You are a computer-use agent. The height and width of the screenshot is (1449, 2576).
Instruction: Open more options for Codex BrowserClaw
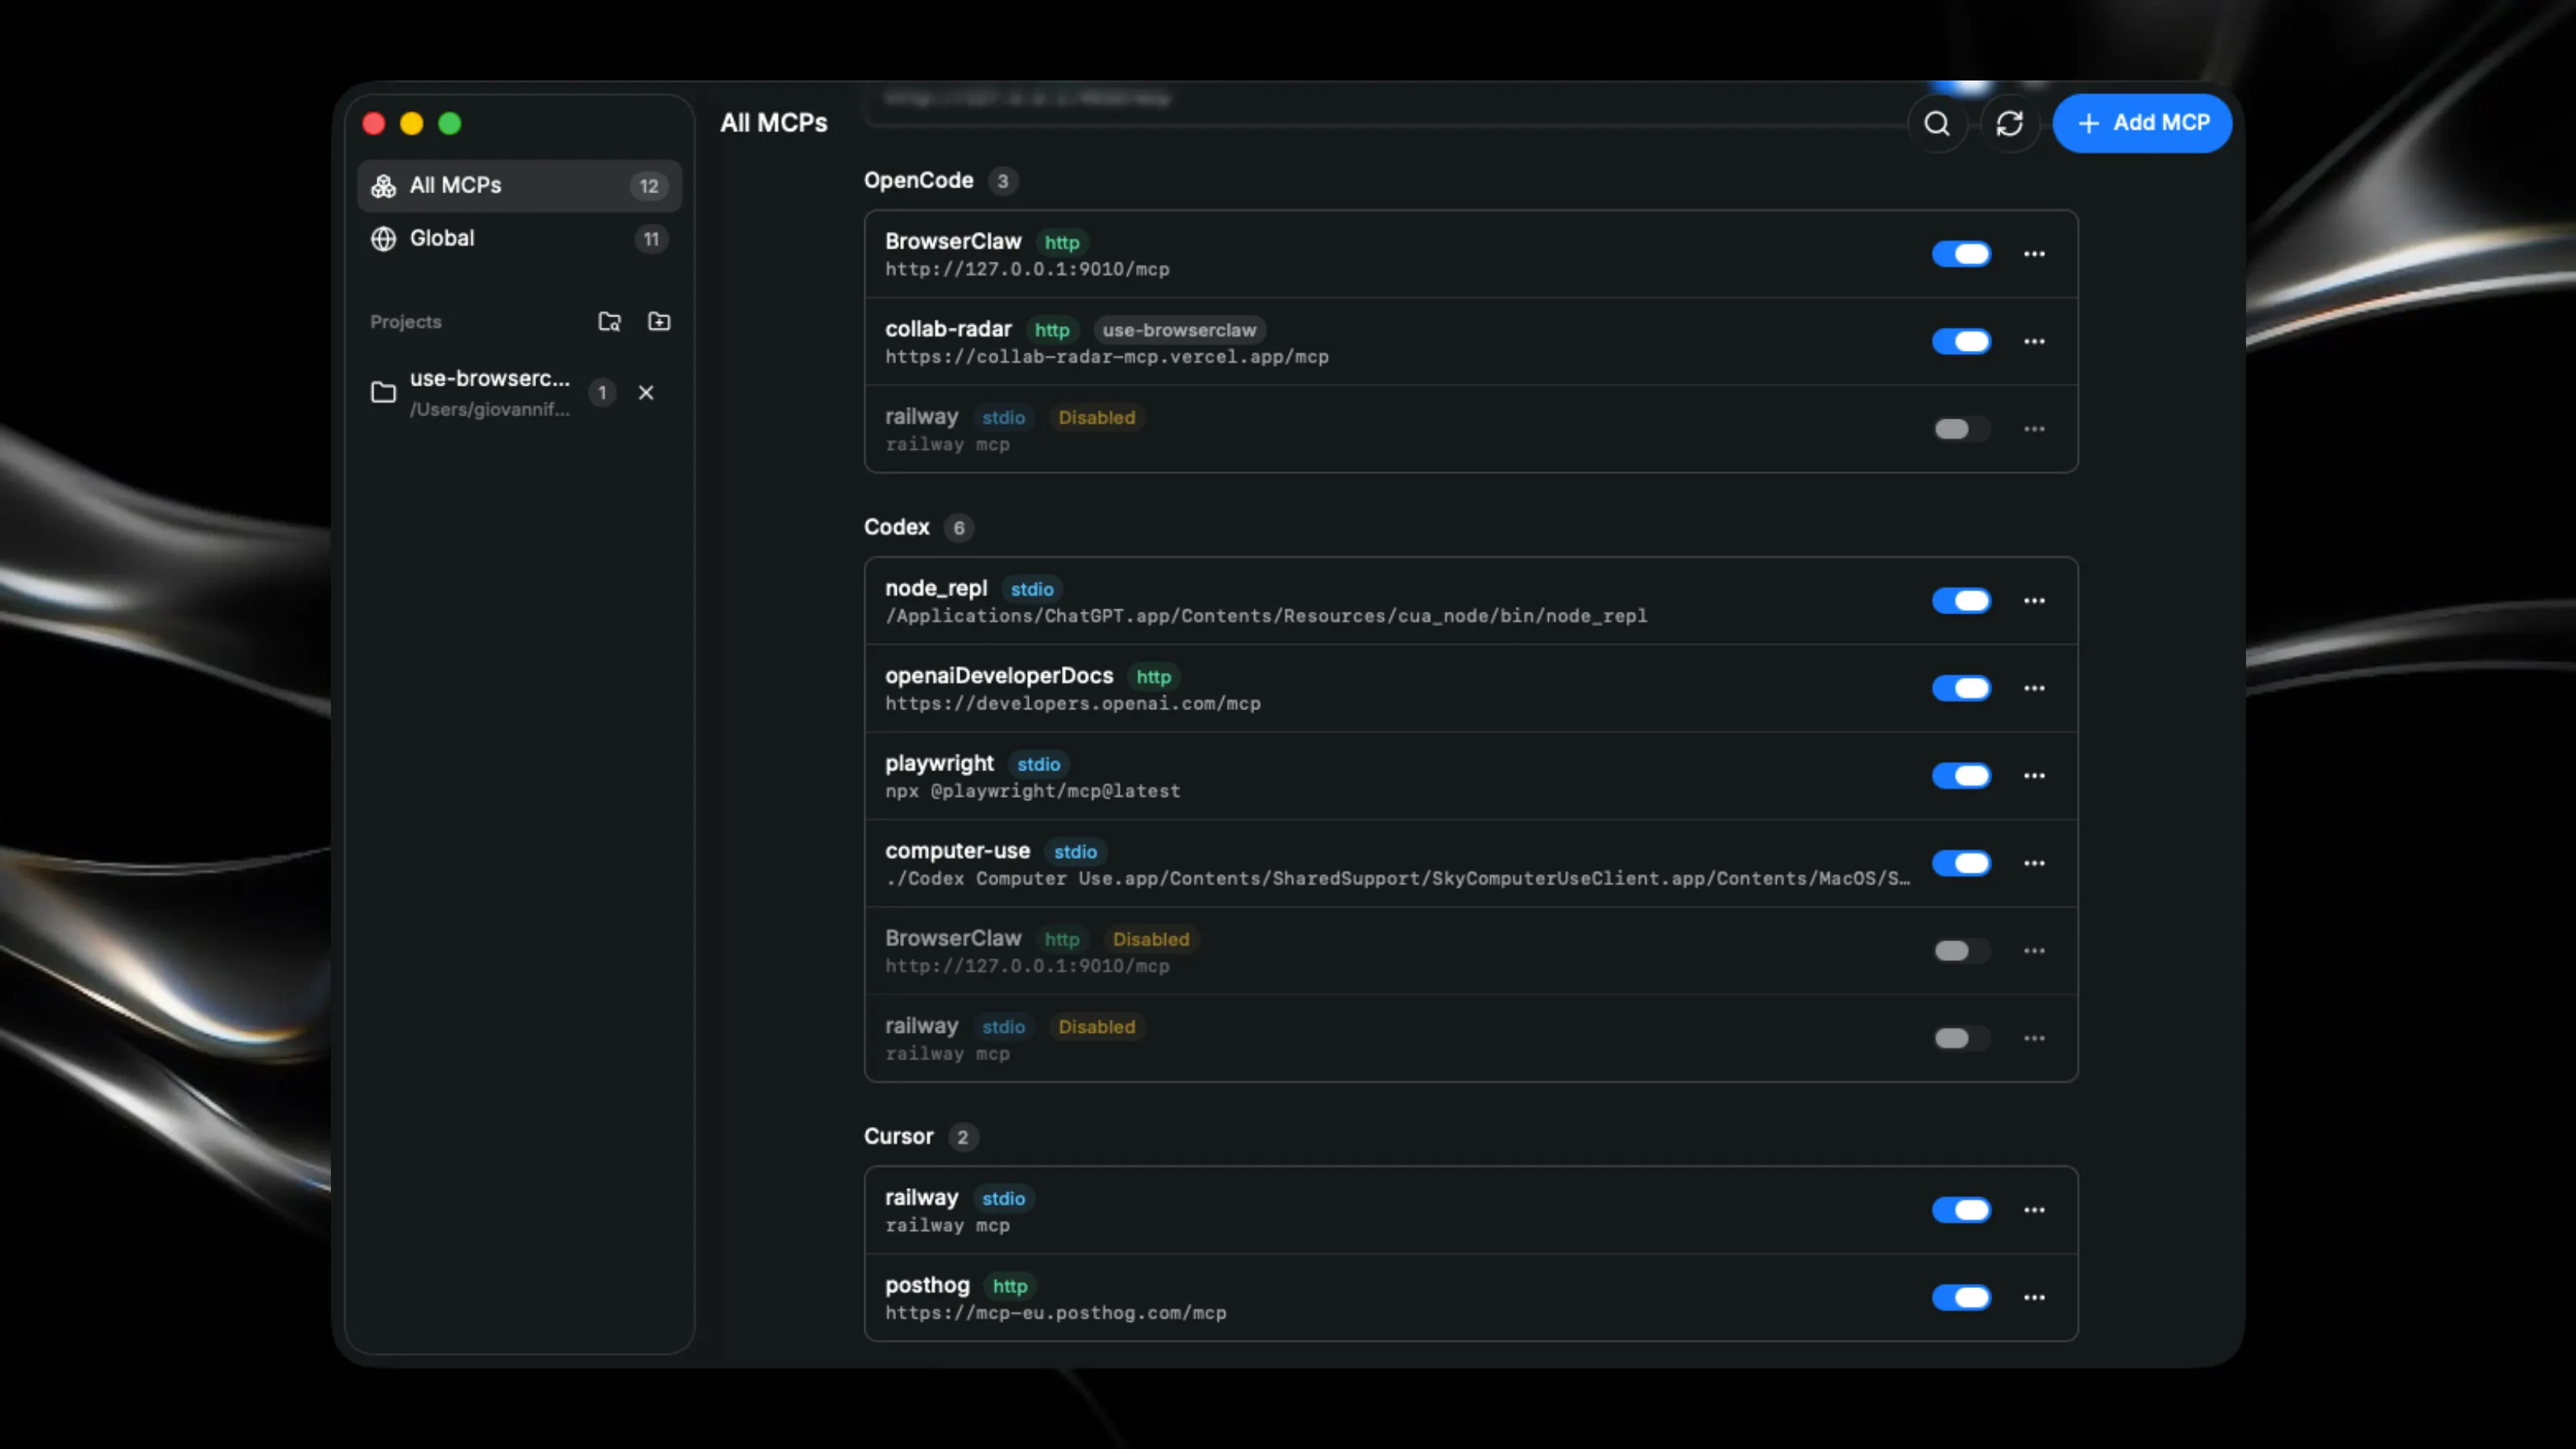coord(2034,951)
